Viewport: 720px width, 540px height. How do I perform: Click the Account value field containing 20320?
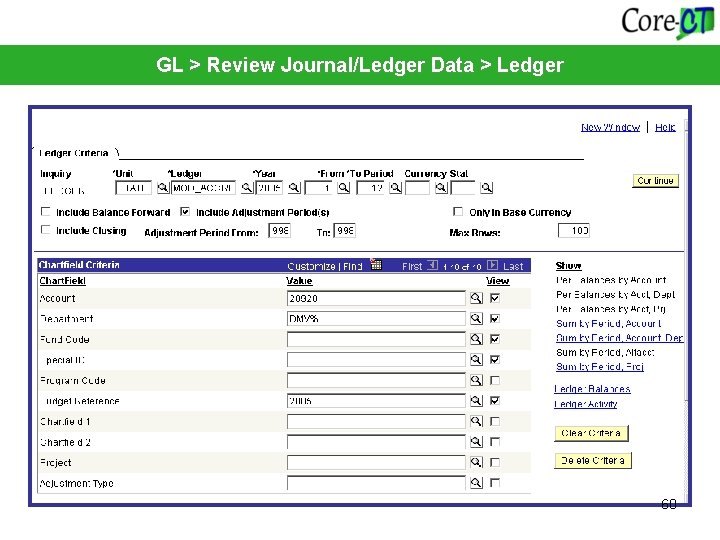(376, 298)
